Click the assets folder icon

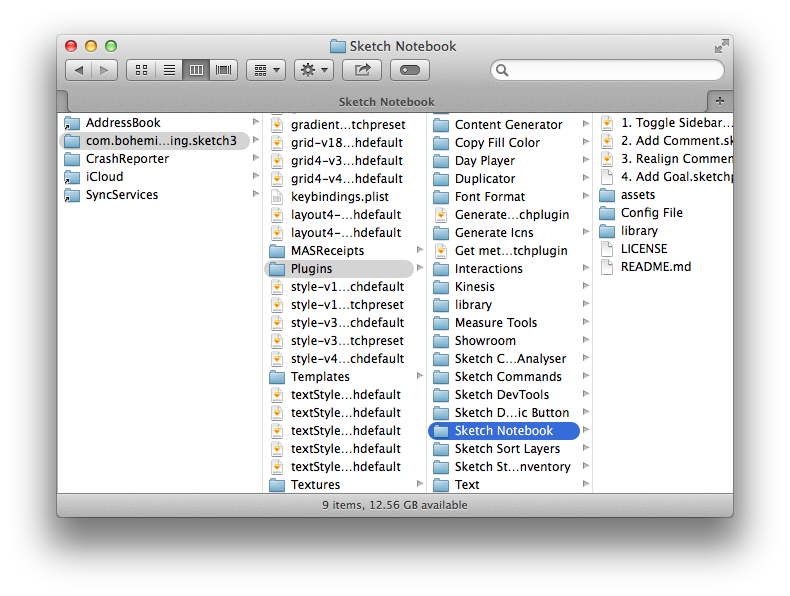607,195
